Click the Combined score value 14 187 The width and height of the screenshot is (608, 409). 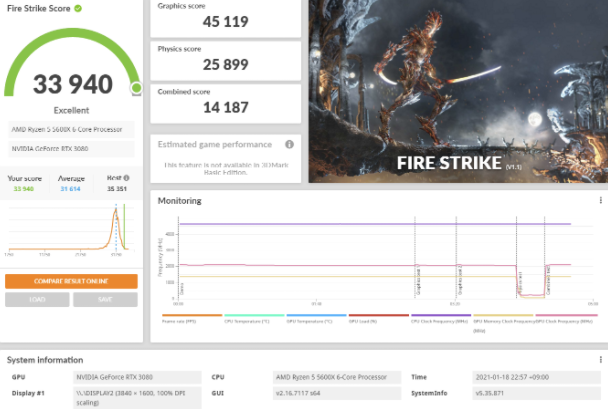point(226,107)
